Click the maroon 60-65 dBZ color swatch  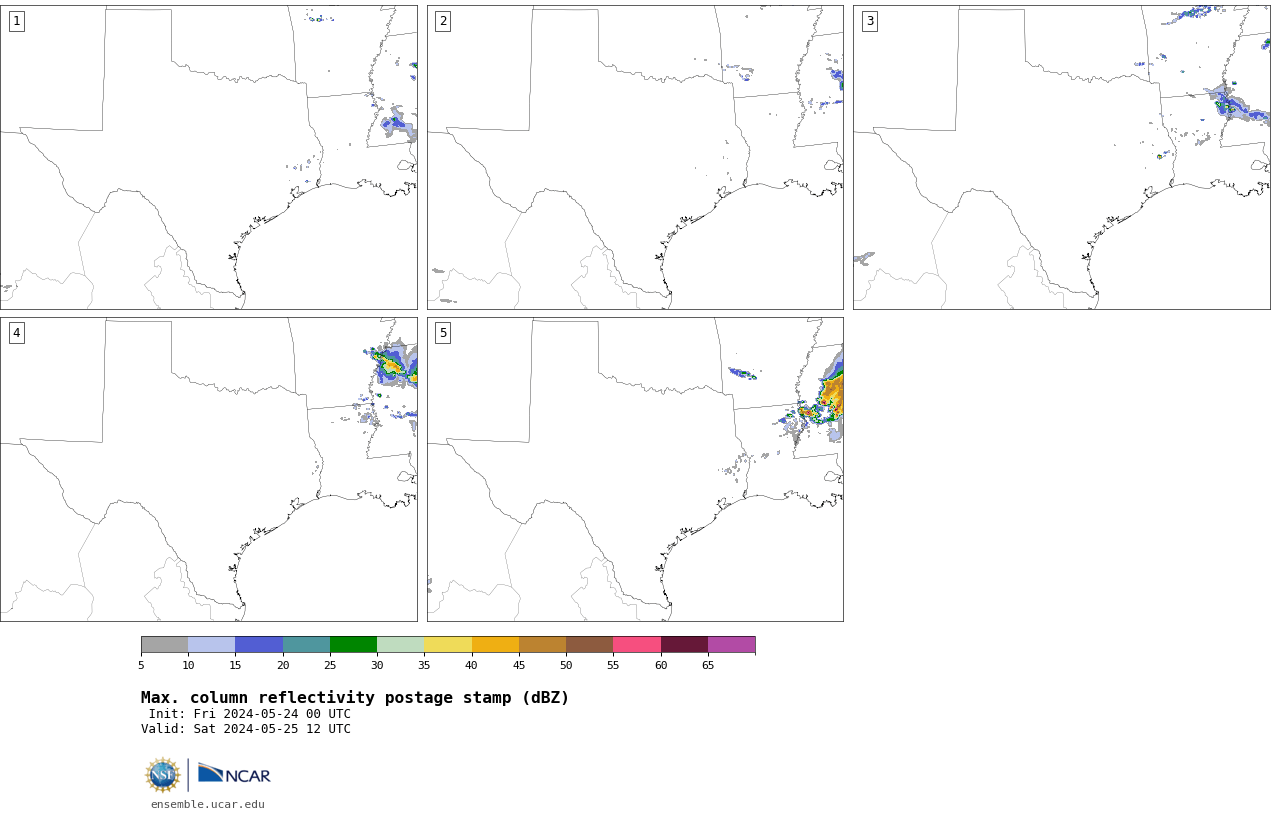pos(684,644)
